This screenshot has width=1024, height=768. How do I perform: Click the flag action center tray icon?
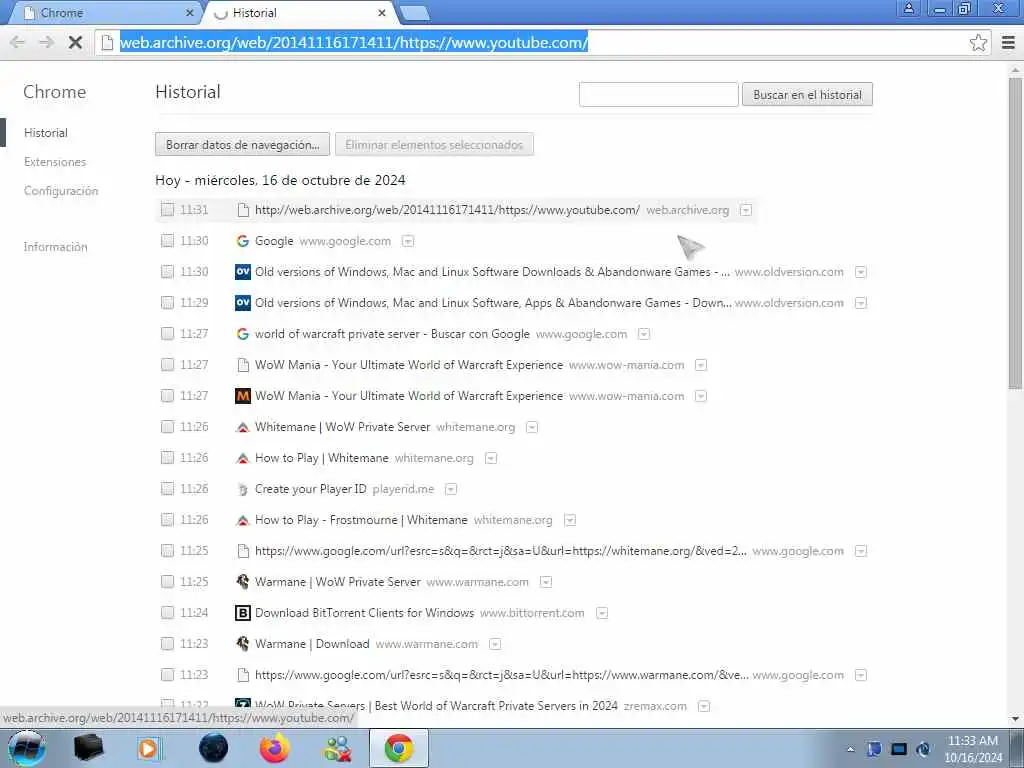pyautogui.click(x=874, y=749)
